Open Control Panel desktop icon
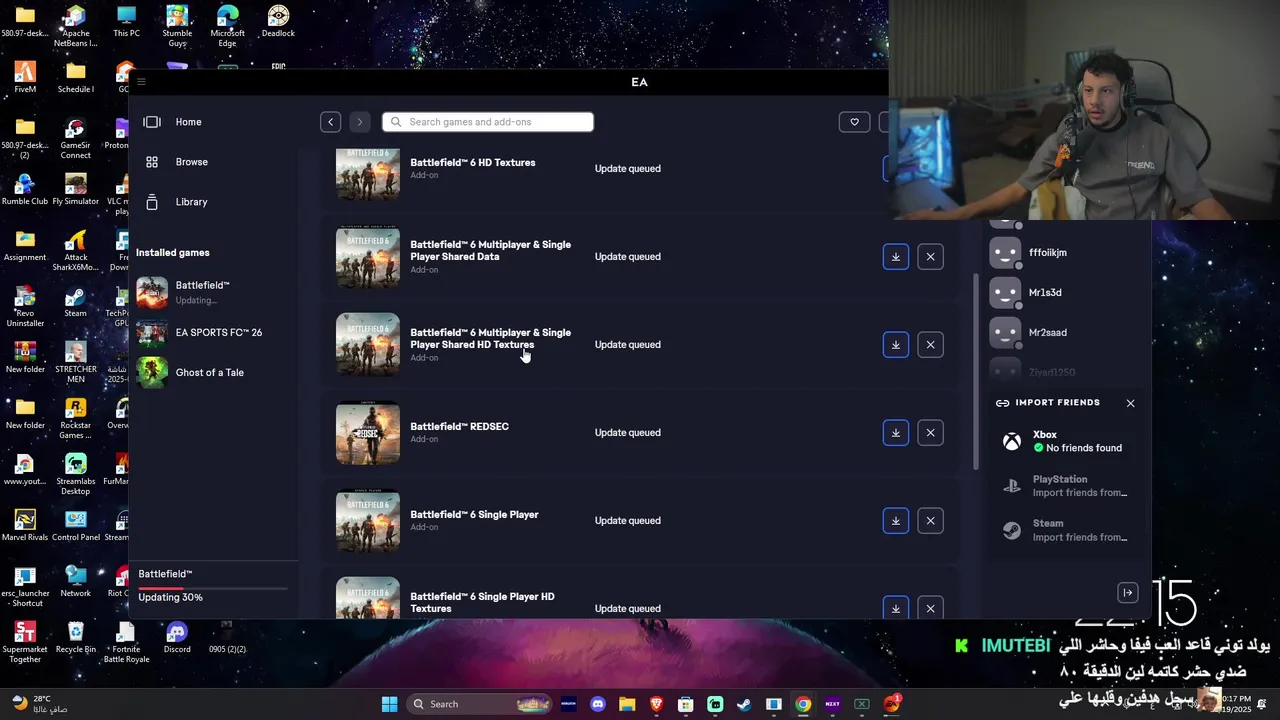Viewport: 1280px width, 720px height. pyautogui.click(x=75, y=526)
